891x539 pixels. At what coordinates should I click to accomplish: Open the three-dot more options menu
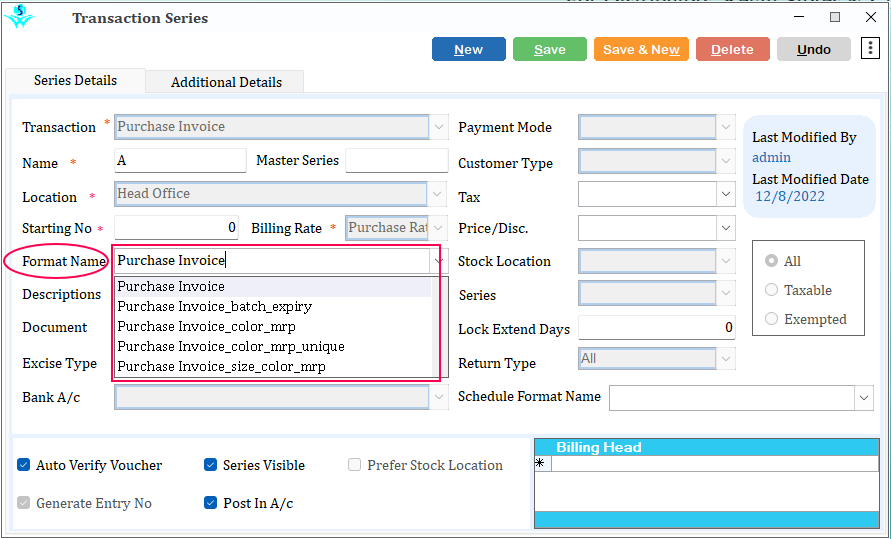870,49
